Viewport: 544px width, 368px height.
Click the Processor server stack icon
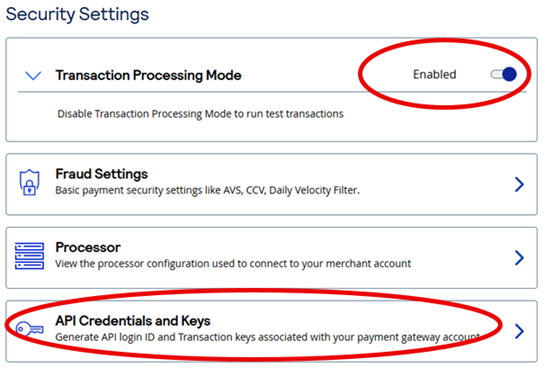(x=29, y=256)
